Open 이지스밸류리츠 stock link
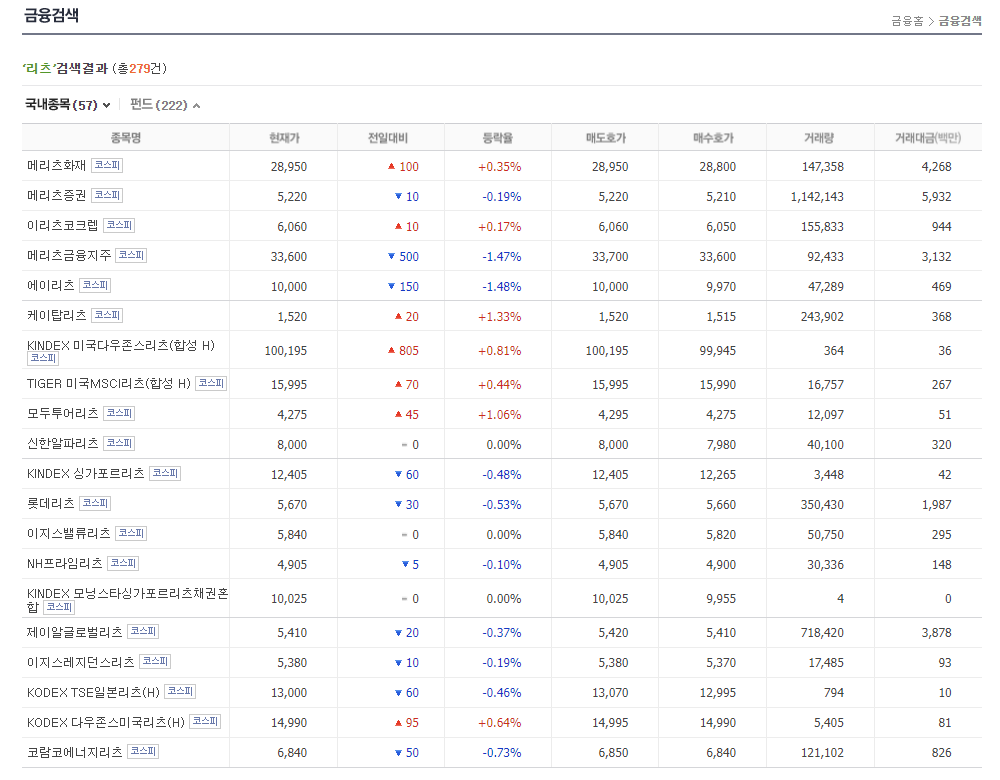Image resolution: width=1000 pixels, height=780 pixels. (68, 534)
